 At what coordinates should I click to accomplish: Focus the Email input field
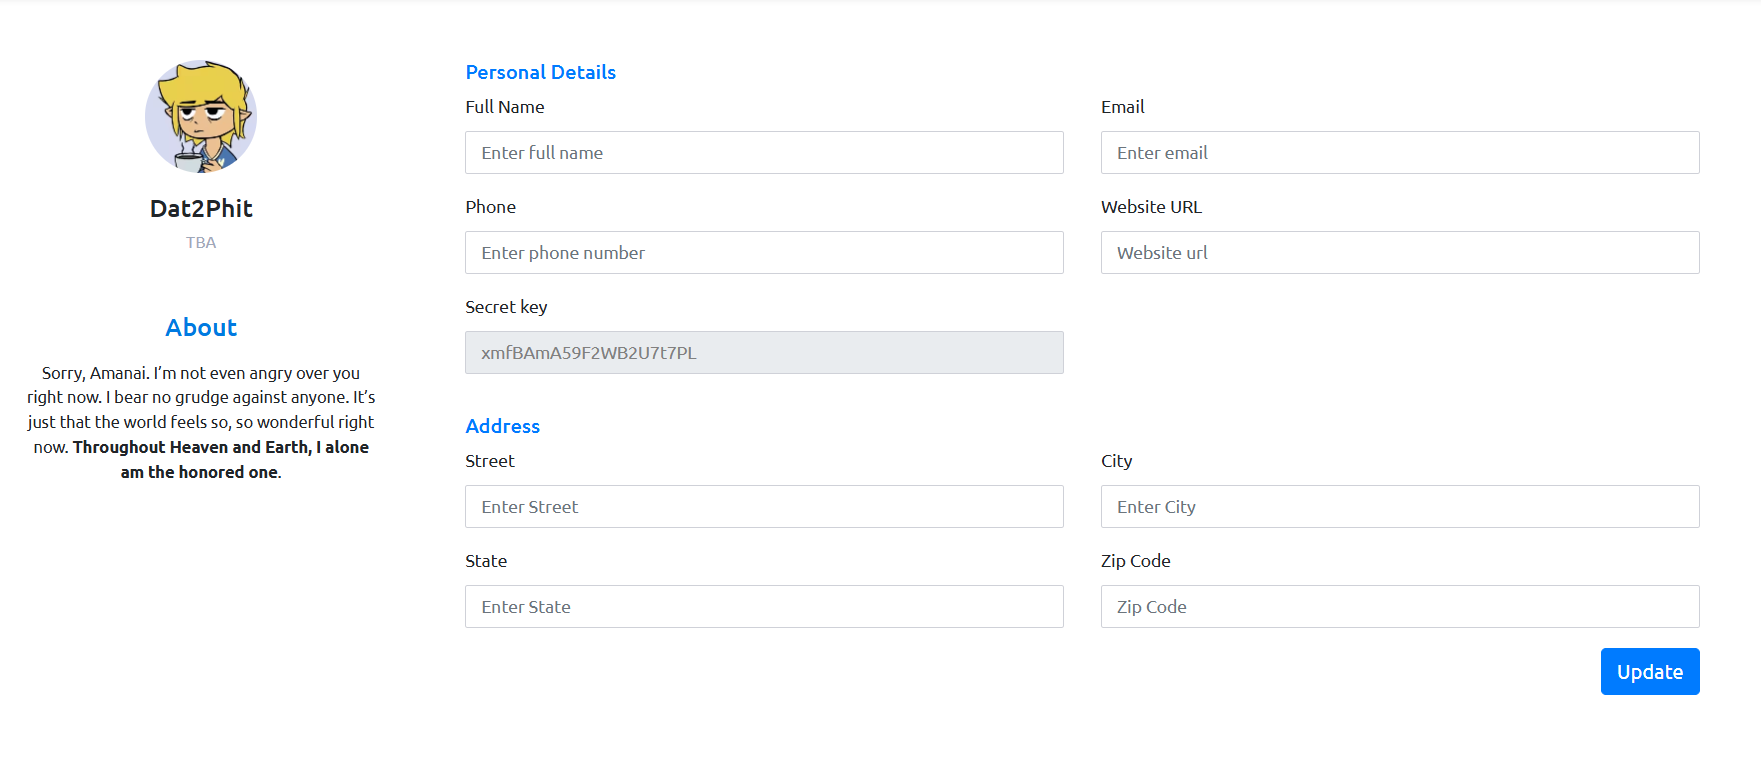1399,153
